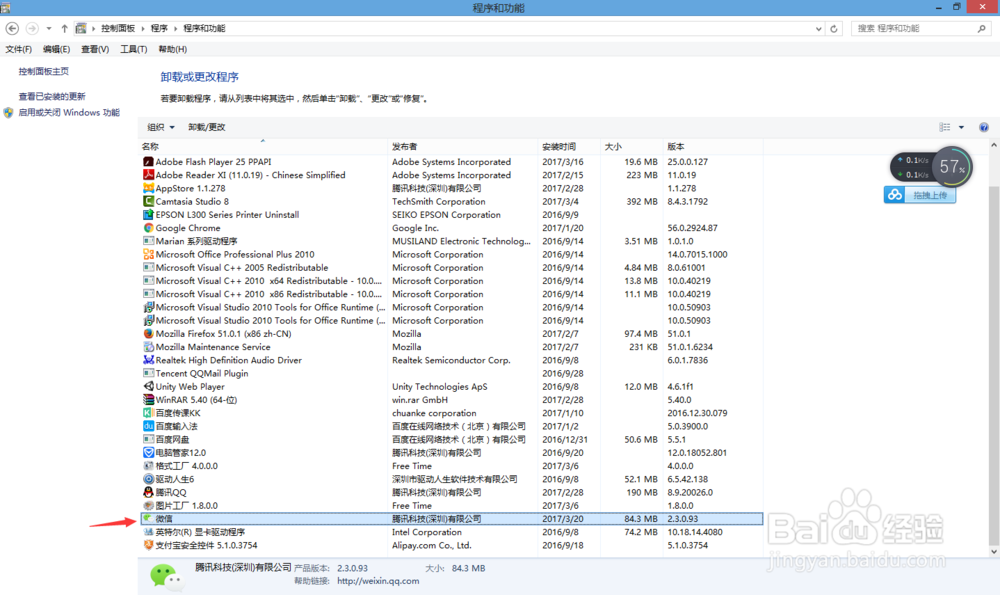This screenshot has width=1000, height=595.
Task: Click the 百度输入法 icon
Action: point(148,426)
